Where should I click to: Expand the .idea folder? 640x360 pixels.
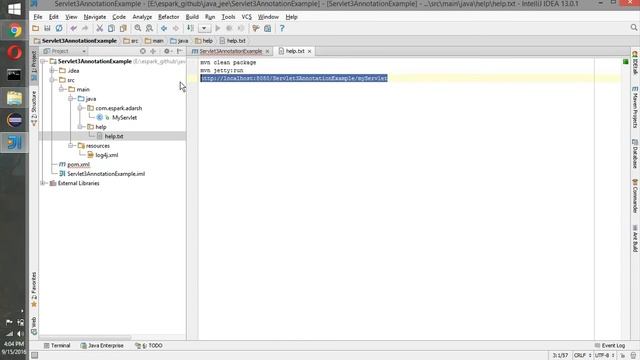[x=53, y=71]
